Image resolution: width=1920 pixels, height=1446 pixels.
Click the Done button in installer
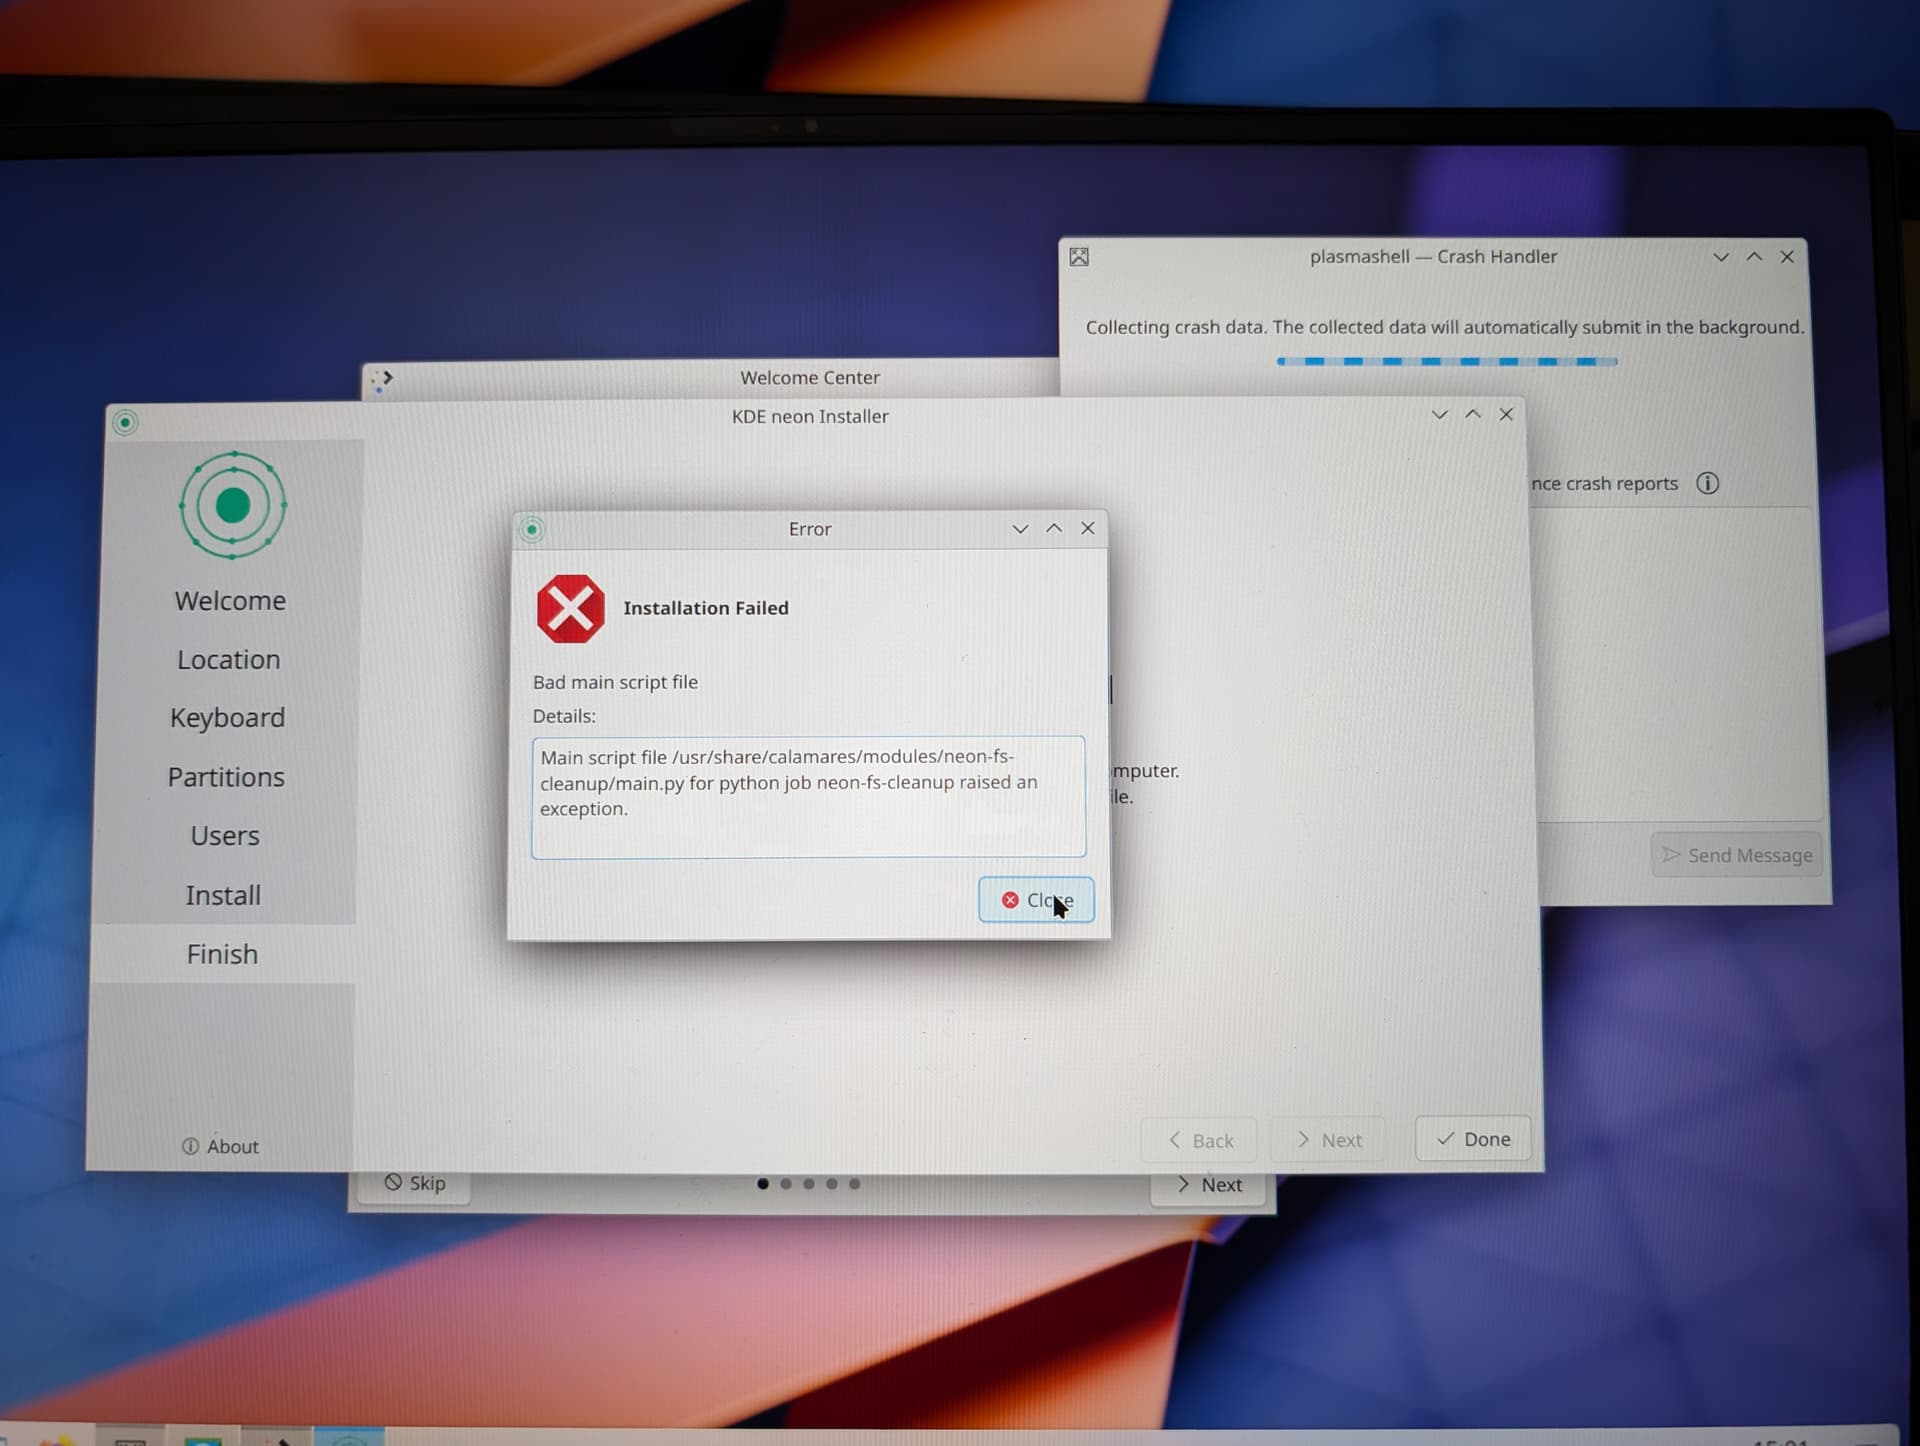(x=1473, y=1139)
